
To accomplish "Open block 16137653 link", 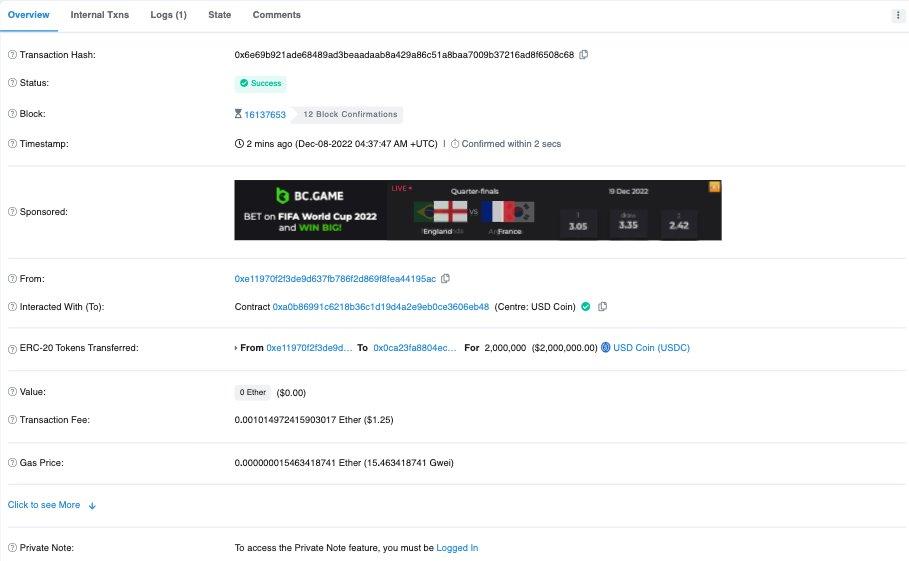I will [x=265, y=115].
